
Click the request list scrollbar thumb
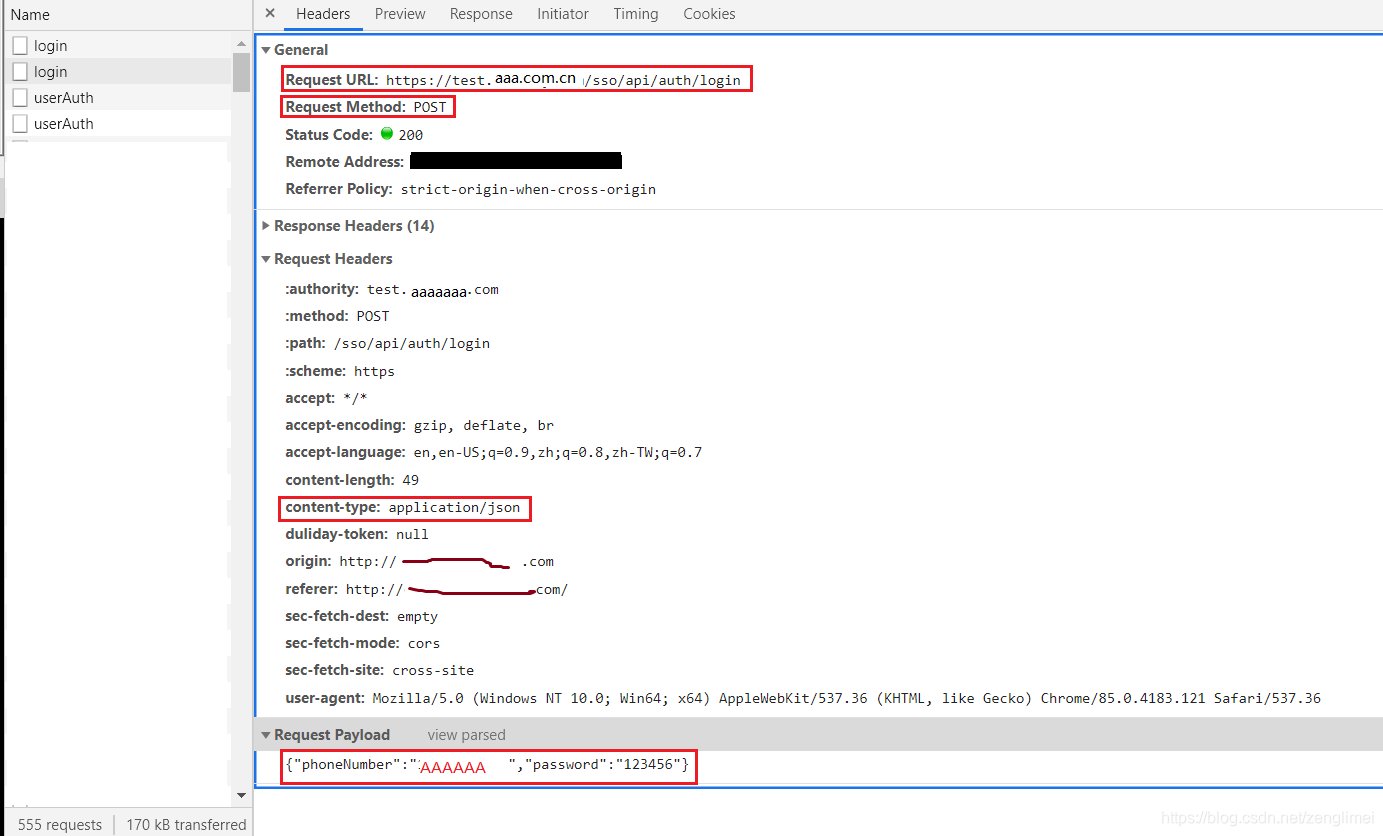point(241,72)
